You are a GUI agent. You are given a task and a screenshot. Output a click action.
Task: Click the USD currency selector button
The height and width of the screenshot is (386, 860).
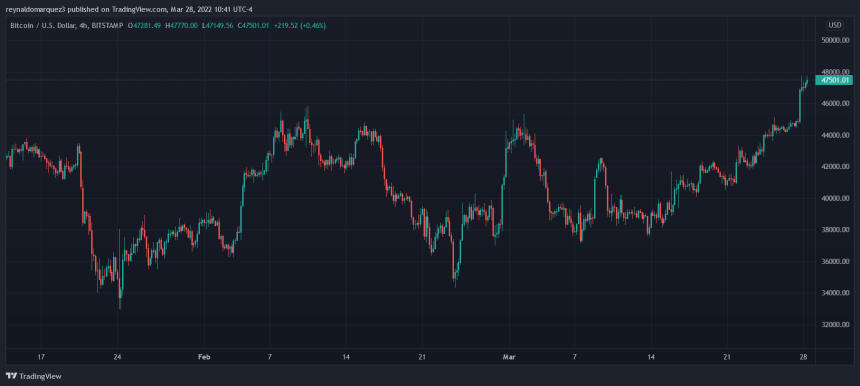click(835, 26)
